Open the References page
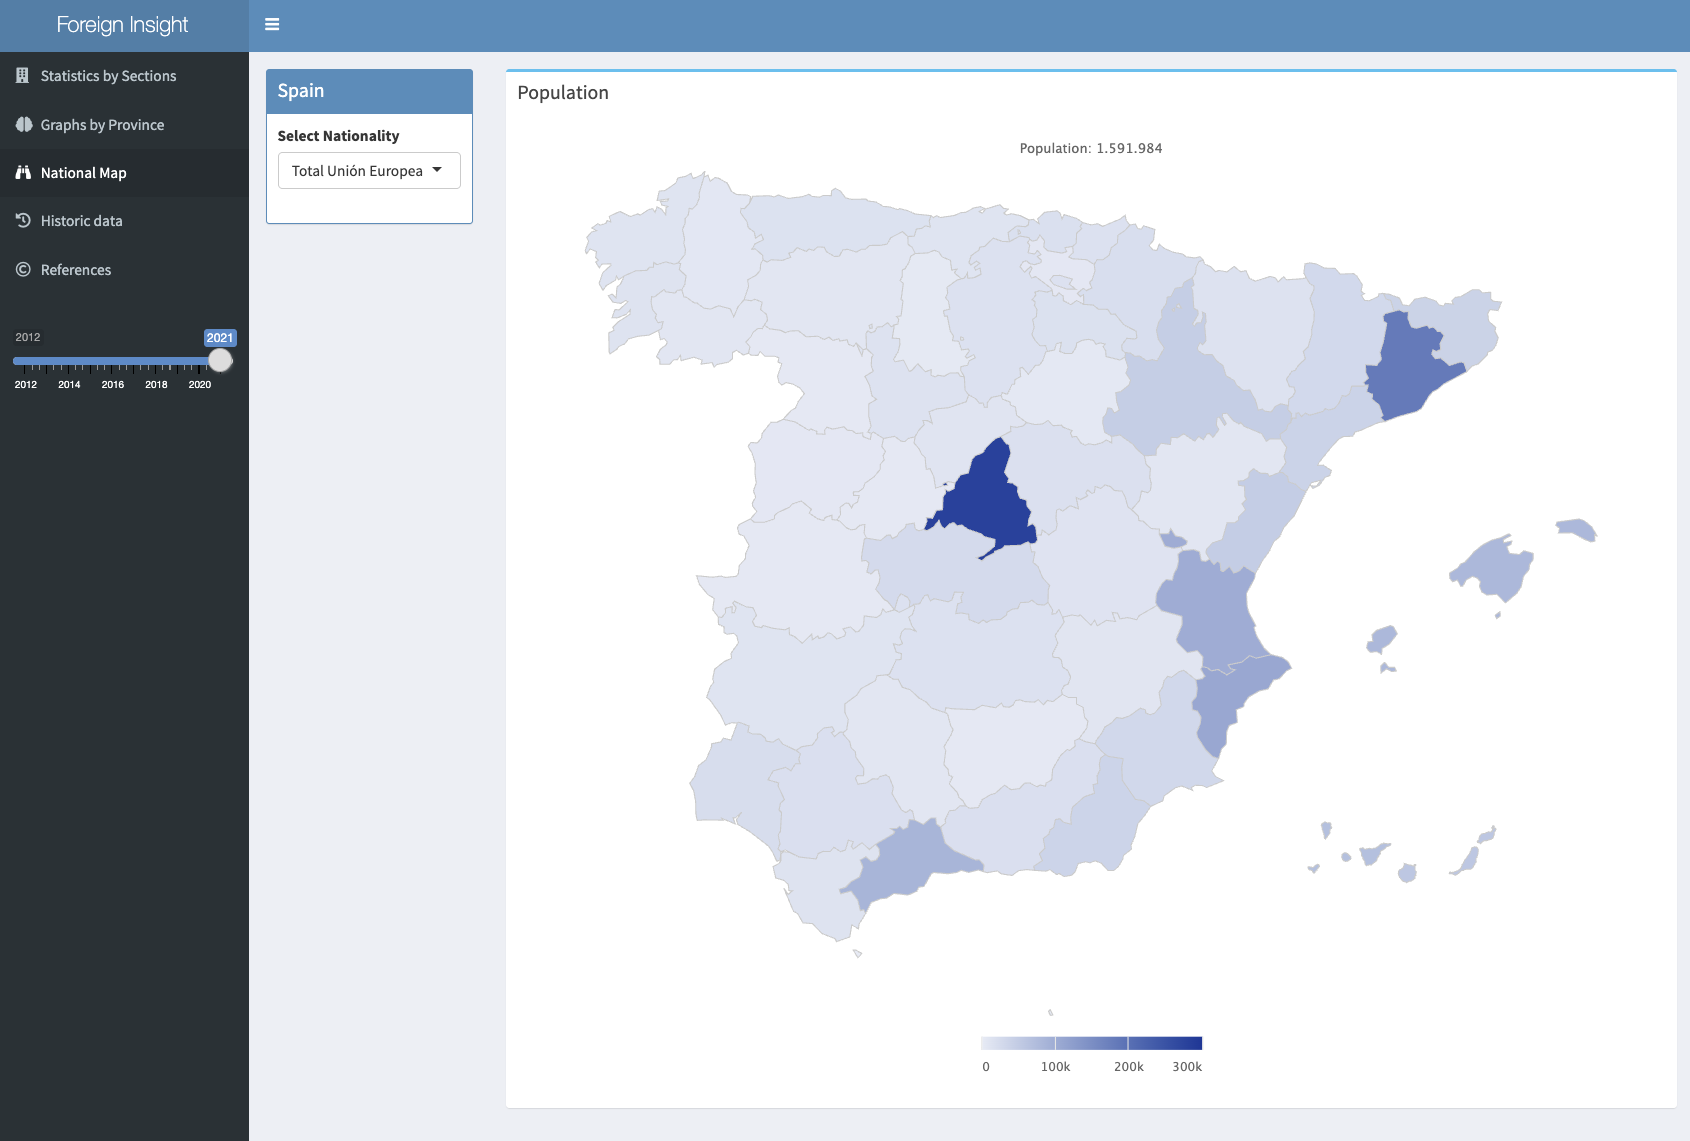The width and height of the screenshot is (1690, 1141). 124,270
